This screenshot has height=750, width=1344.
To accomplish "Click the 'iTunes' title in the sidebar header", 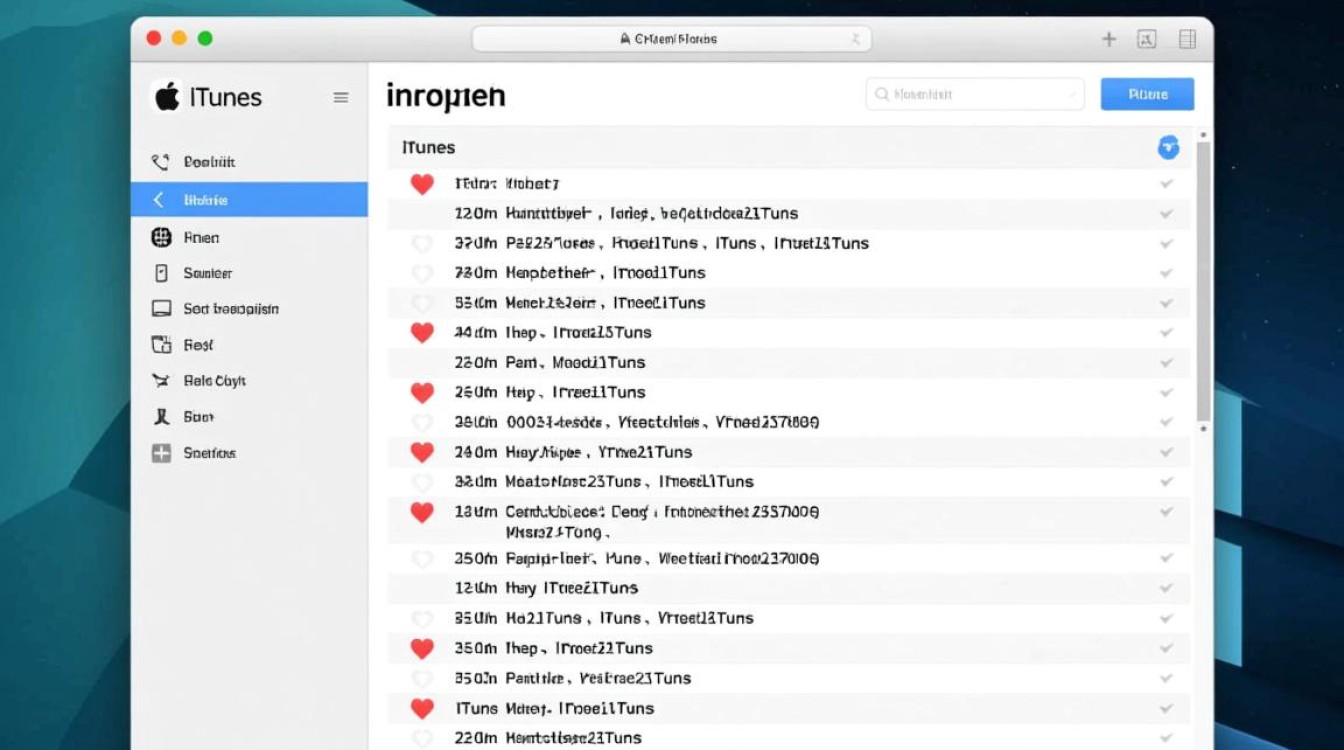I will coord(227,97).
